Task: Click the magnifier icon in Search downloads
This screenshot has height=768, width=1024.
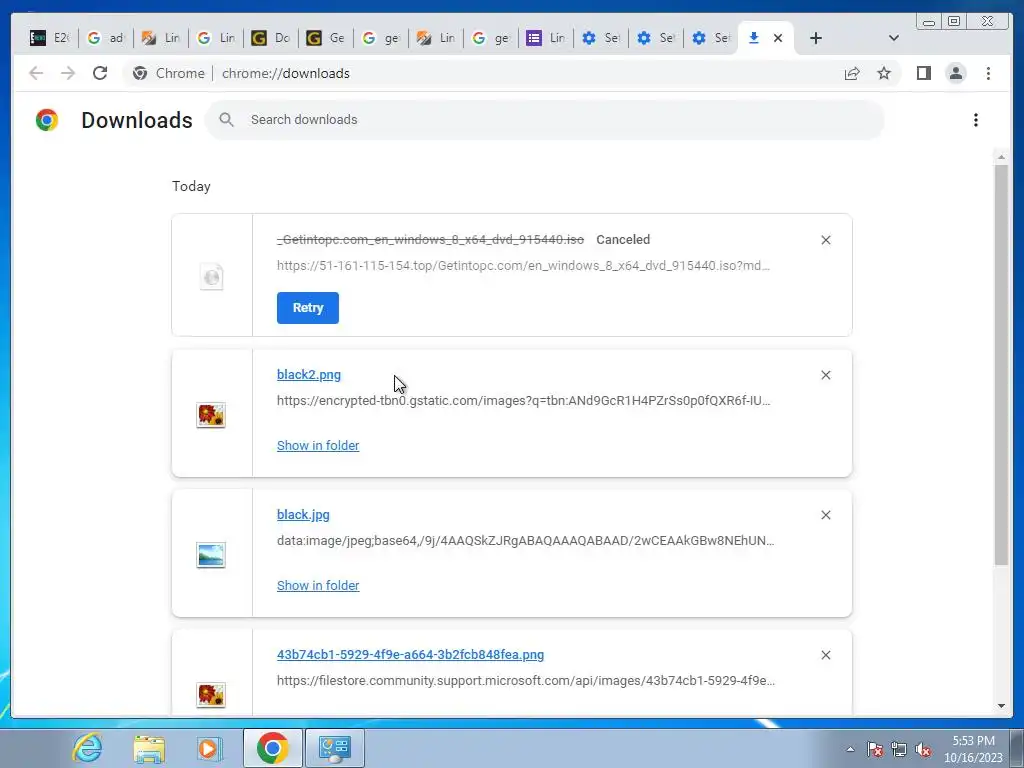Action: (x=227, y=120)
